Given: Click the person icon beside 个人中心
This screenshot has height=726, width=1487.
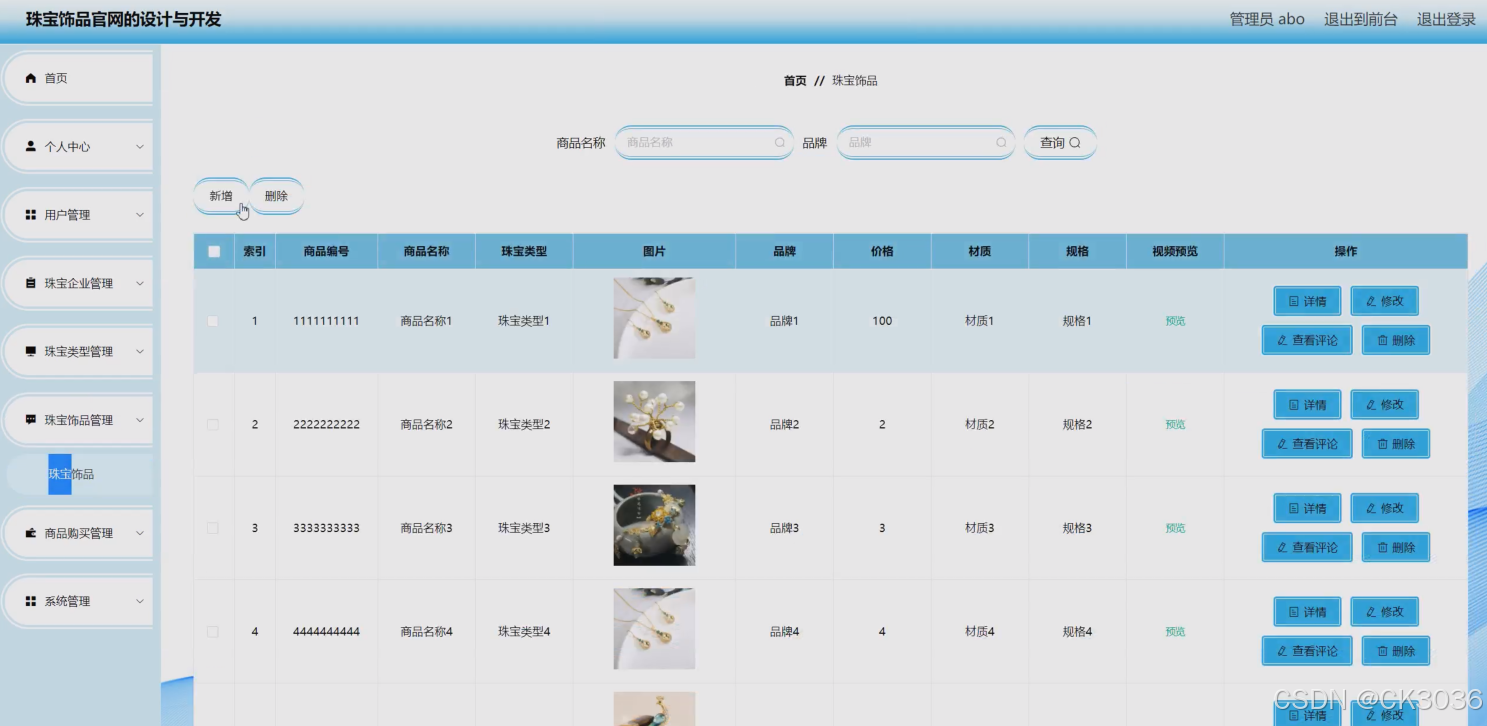Looking at the screenshot, I should pyautogui.click(x=31, y=146).
